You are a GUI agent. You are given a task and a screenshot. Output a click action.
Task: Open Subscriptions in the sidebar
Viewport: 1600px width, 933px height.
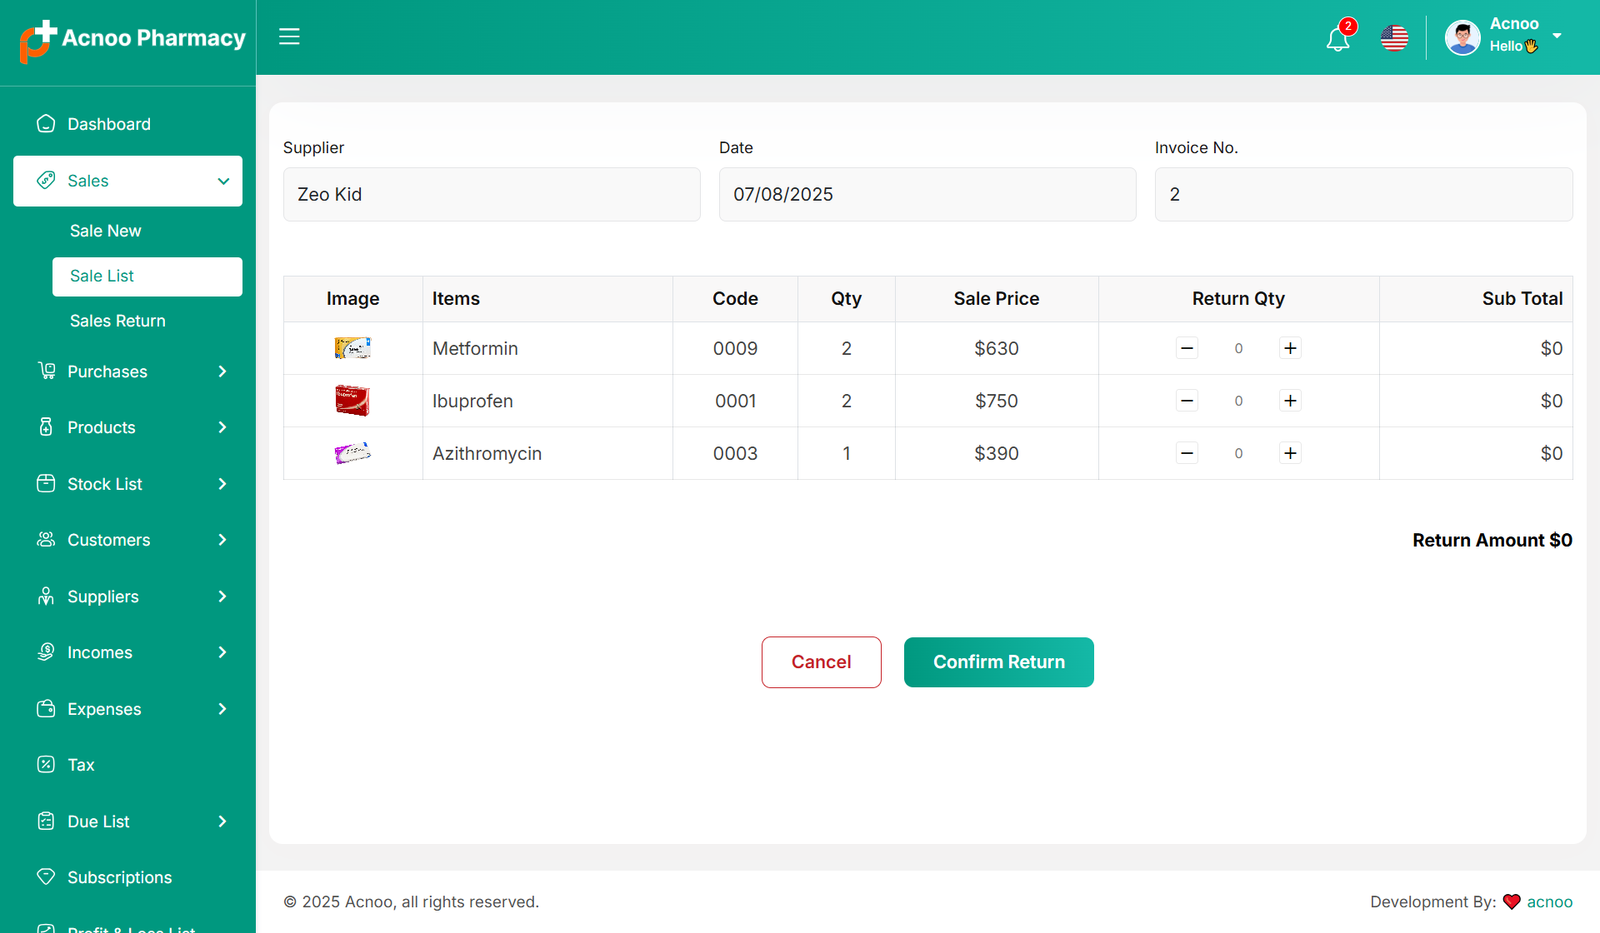point(119,877)
